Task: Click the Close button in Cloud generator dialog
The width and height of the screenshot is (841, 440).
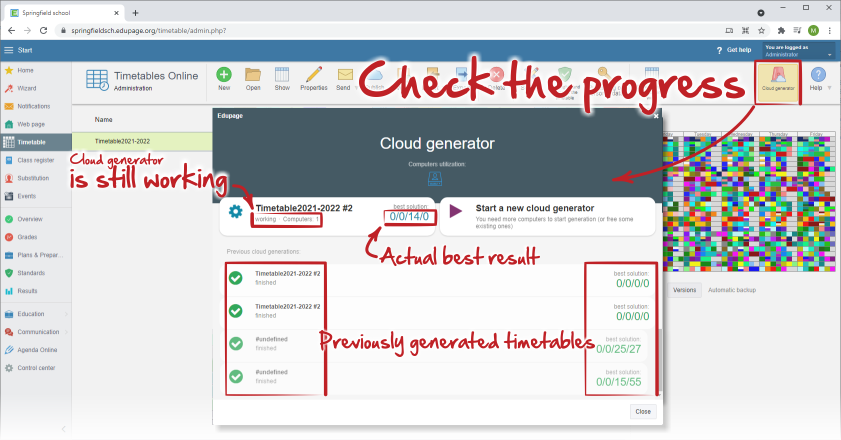Action: pos(643,412)
